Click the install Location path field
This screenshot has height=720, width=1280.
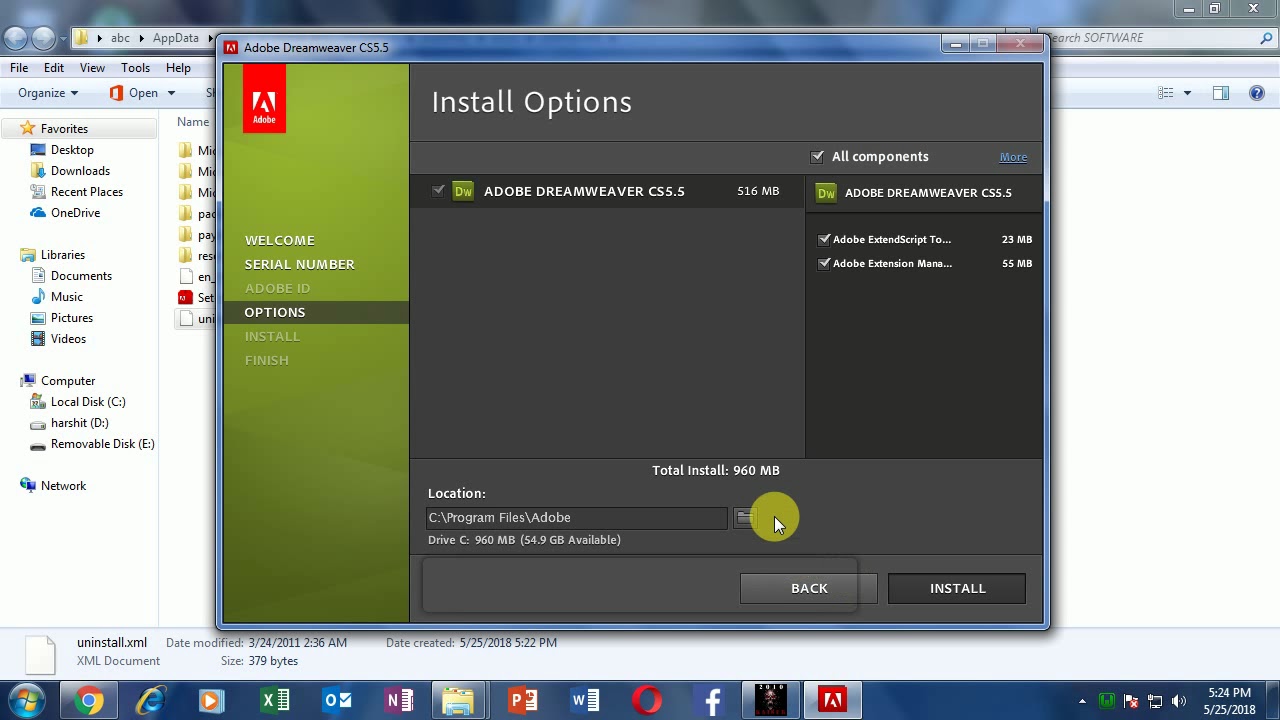pyautogui.click(x=576, y=517)
